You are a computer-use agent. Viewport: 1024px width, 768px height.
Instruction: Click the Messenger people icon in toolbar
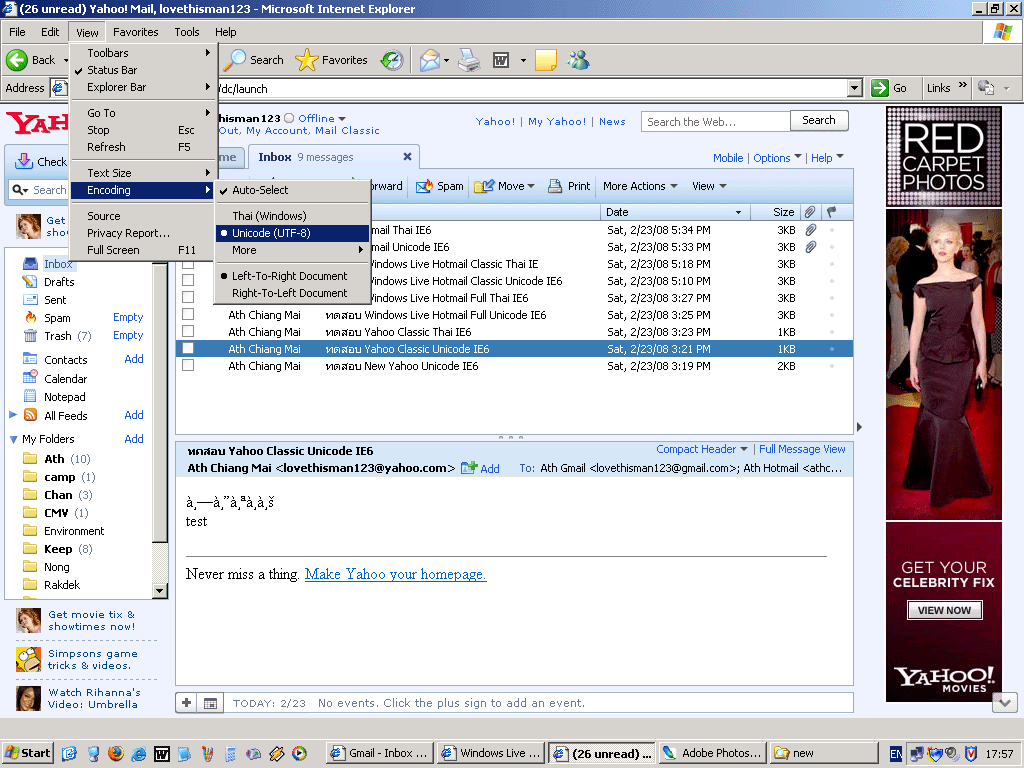coord(579,60)
